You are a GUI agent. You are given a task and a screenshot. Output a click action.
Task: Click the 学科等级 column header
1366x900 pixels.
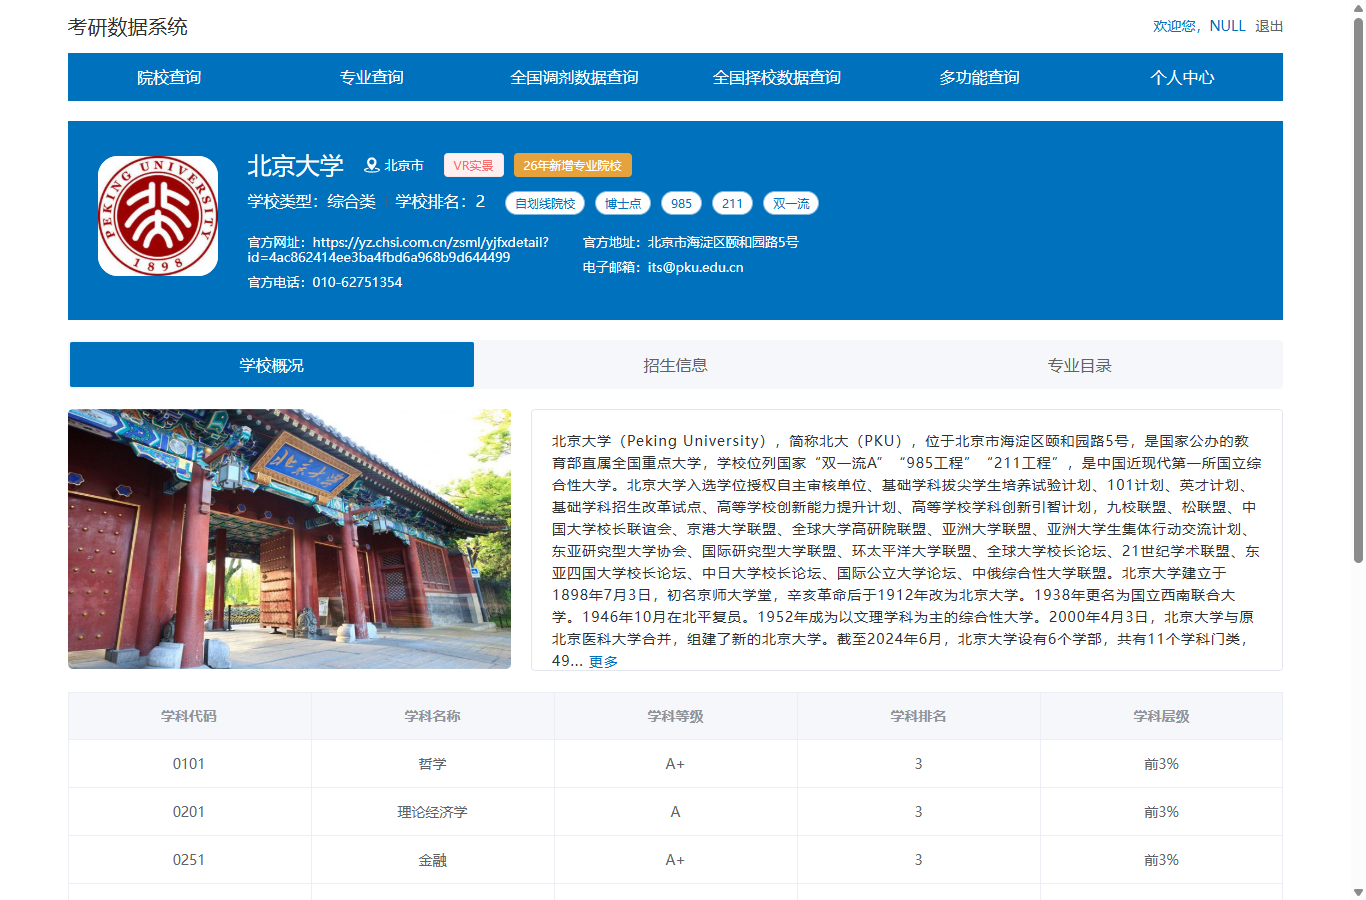pyautogui.click(x=676, y=716)
